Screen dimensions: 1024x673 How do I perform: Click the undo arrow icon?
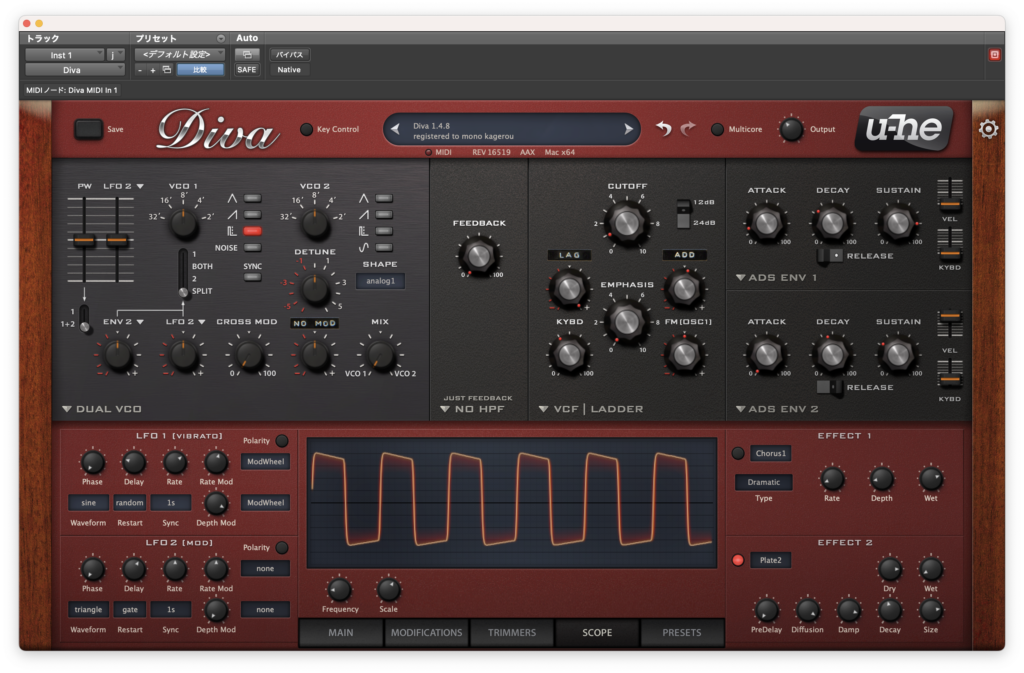pyautogui.click(x=664, y=129)
